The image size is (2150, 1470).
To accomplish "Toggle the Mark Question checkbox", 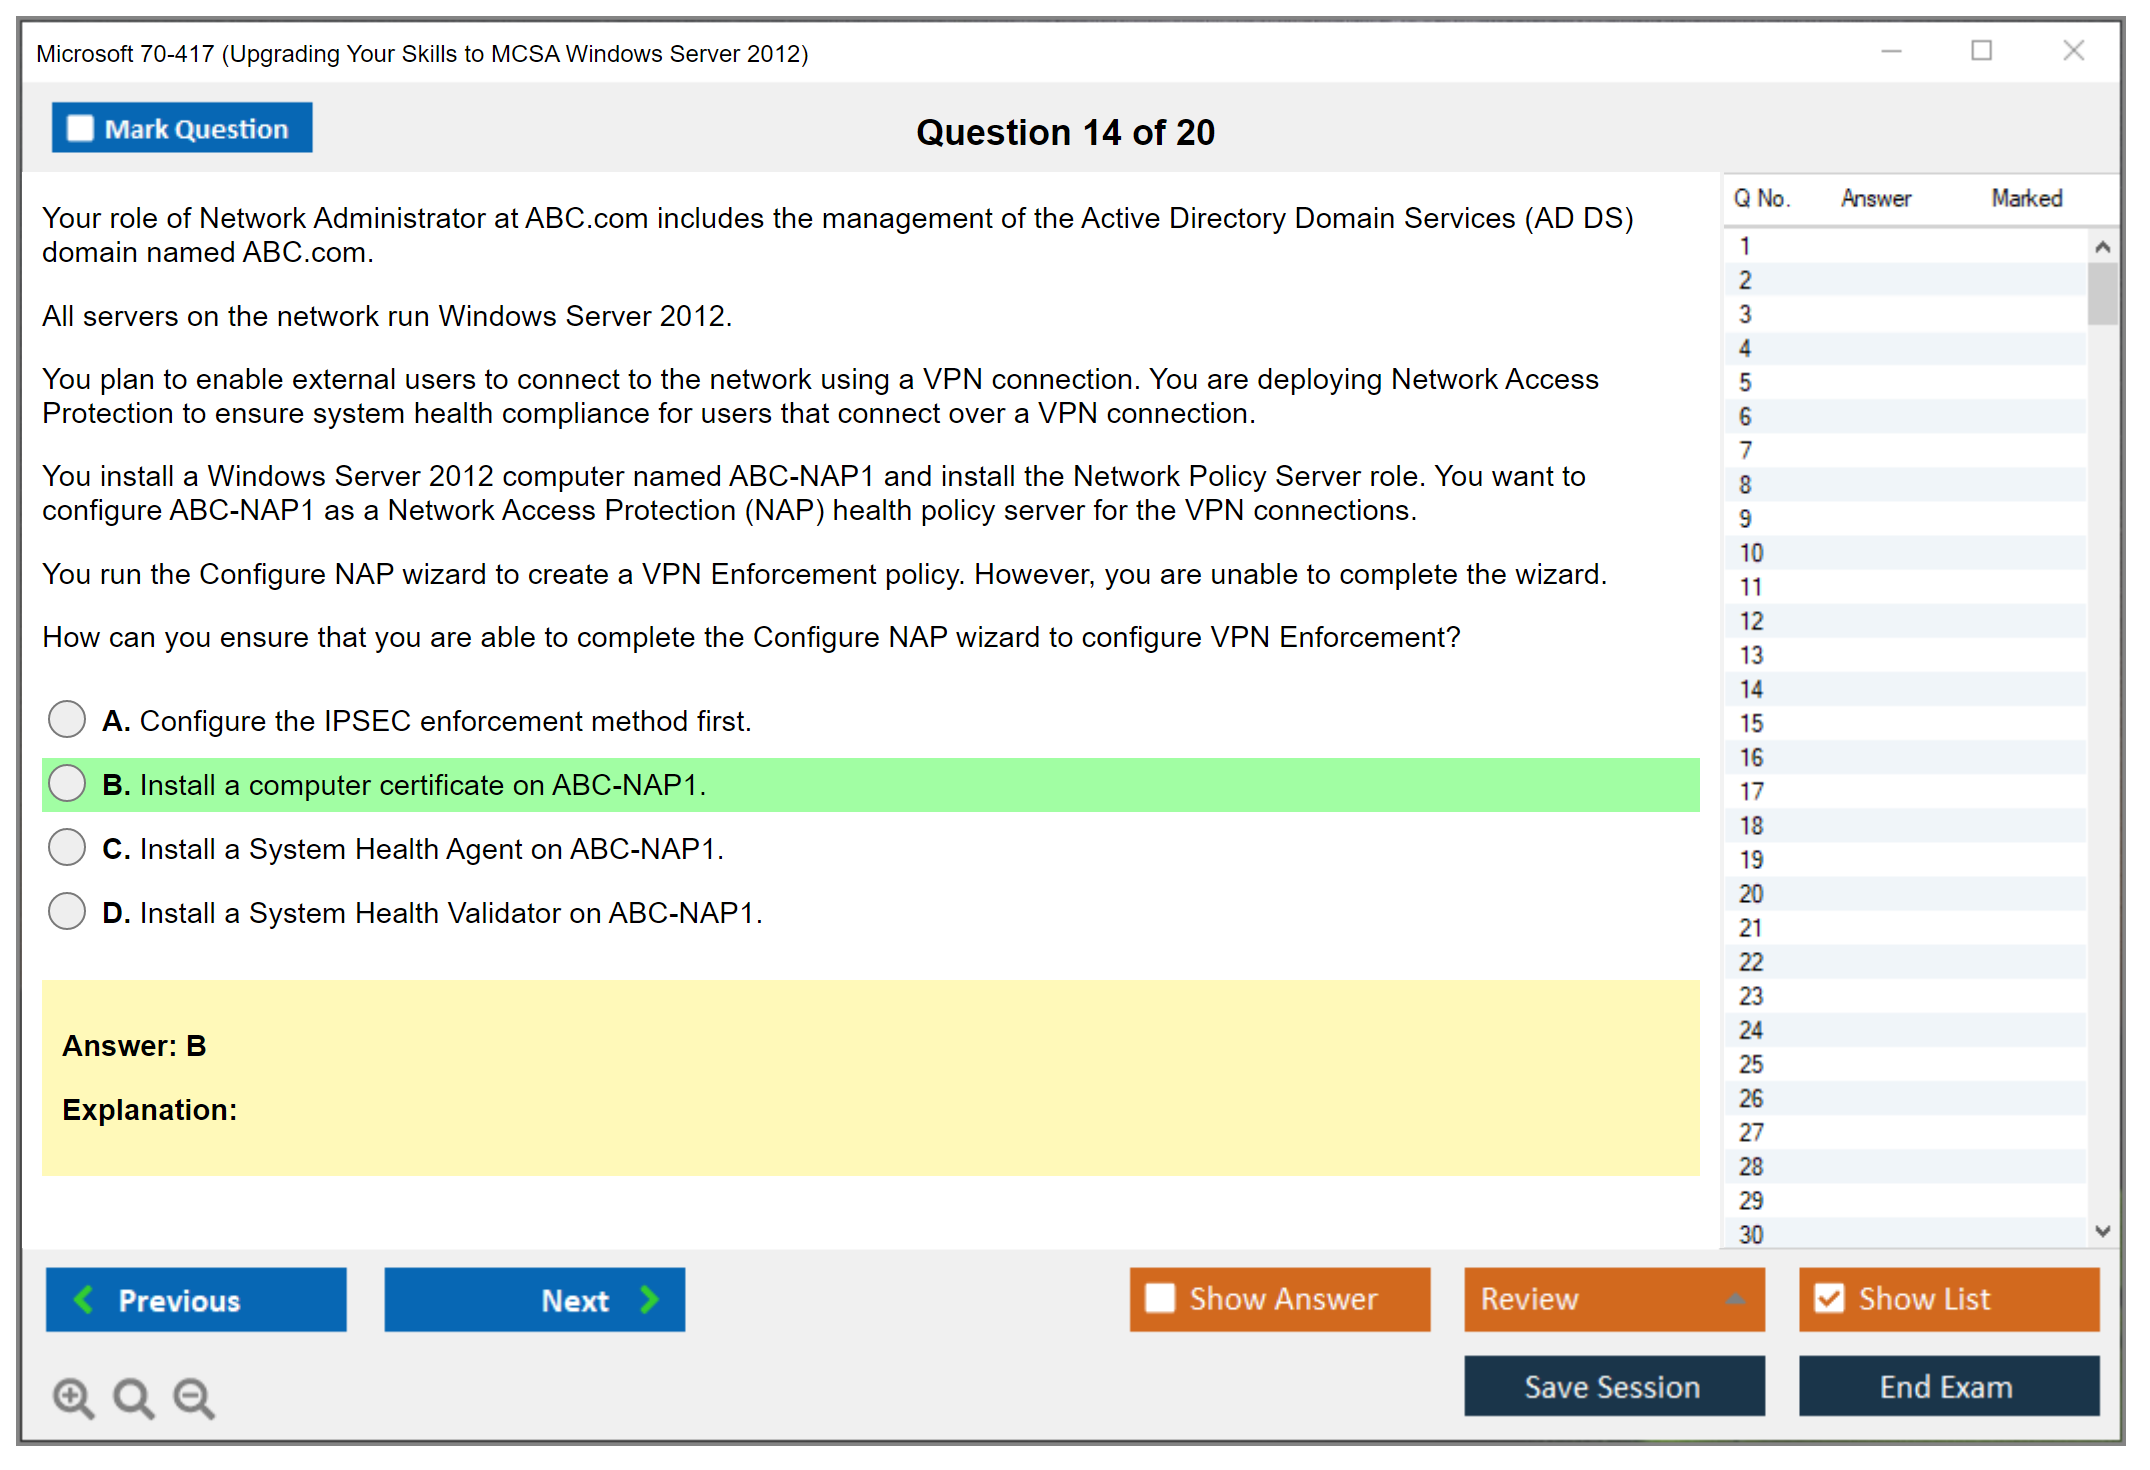I will (x=80, y=129).
